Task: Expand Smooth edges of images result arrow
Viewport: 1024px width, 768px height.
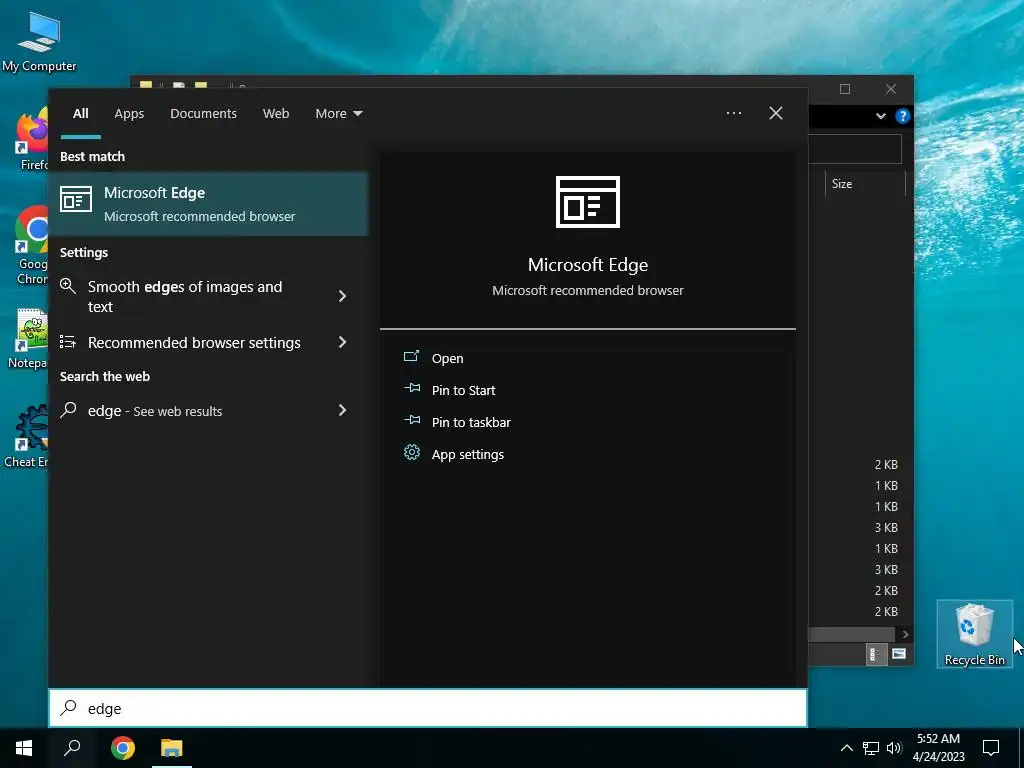Action: pyautogui.click(x=342, y=296)
